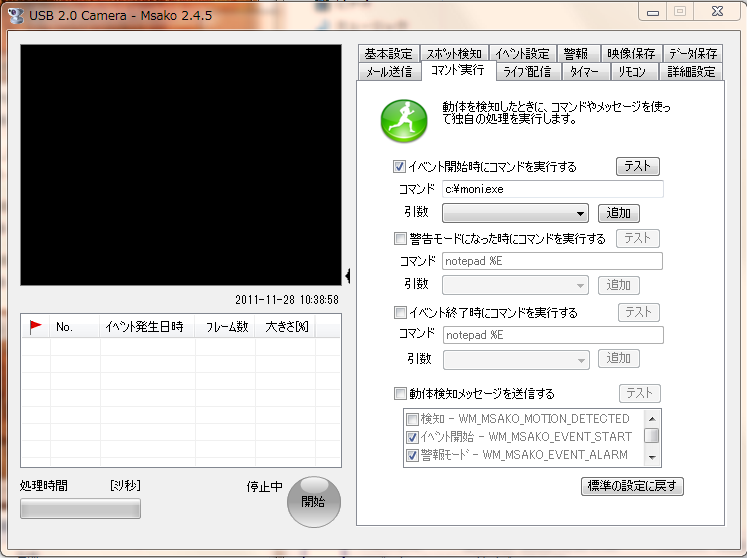Click 追加 button next to first 引数 dropdown
Image resolution: width=747 pixels, height=558 pixels.
point(618,213)
